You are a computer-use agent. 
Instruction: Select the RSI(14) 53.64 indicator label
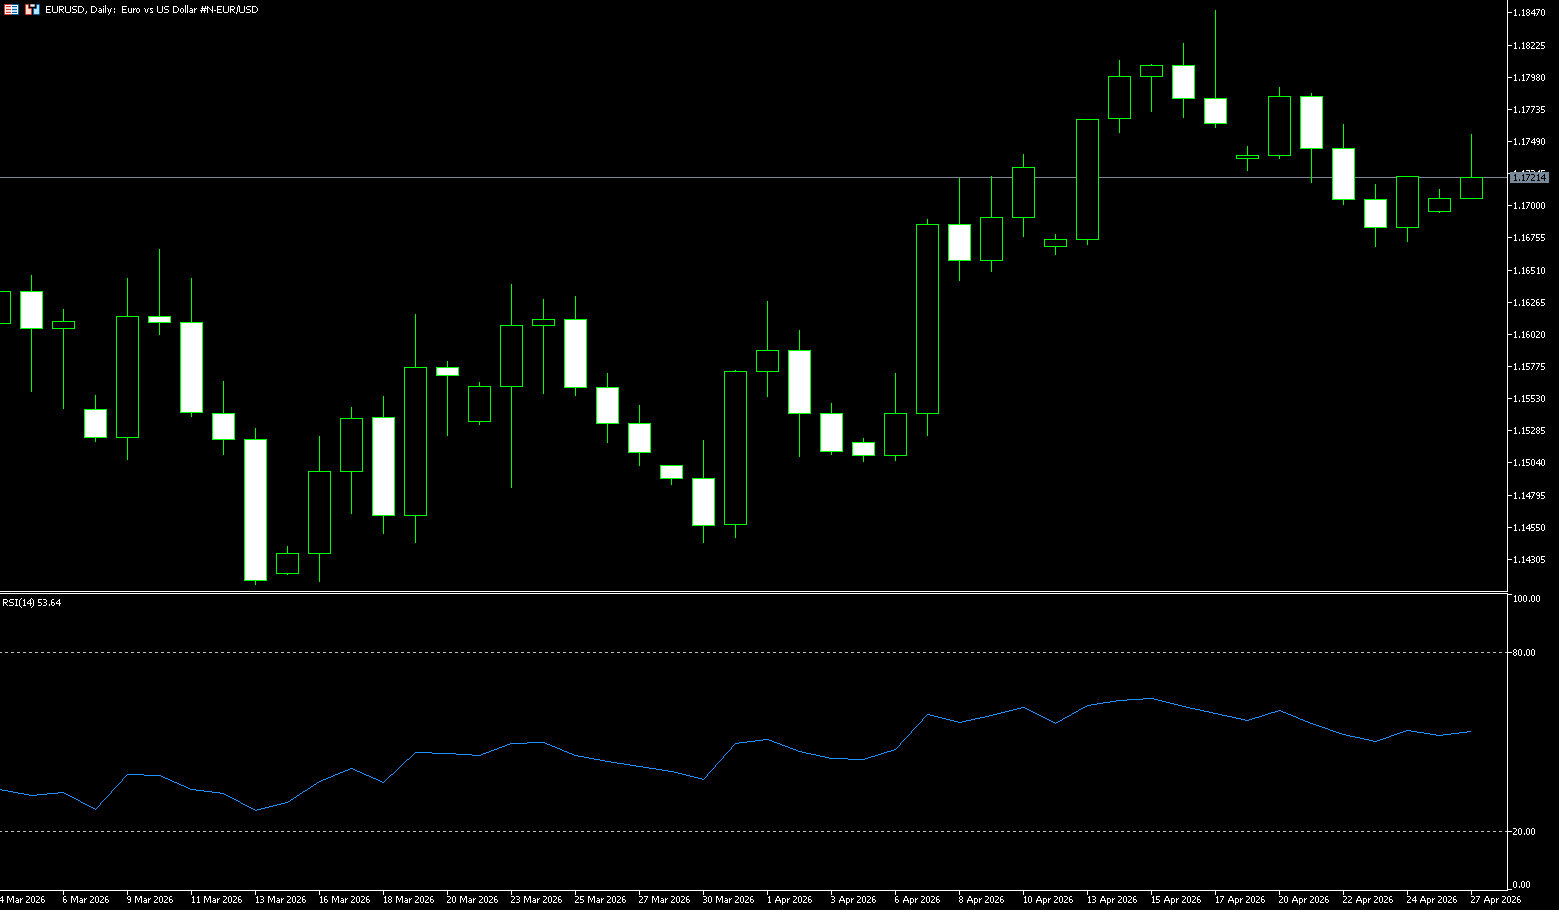click(x=31, y=603)
